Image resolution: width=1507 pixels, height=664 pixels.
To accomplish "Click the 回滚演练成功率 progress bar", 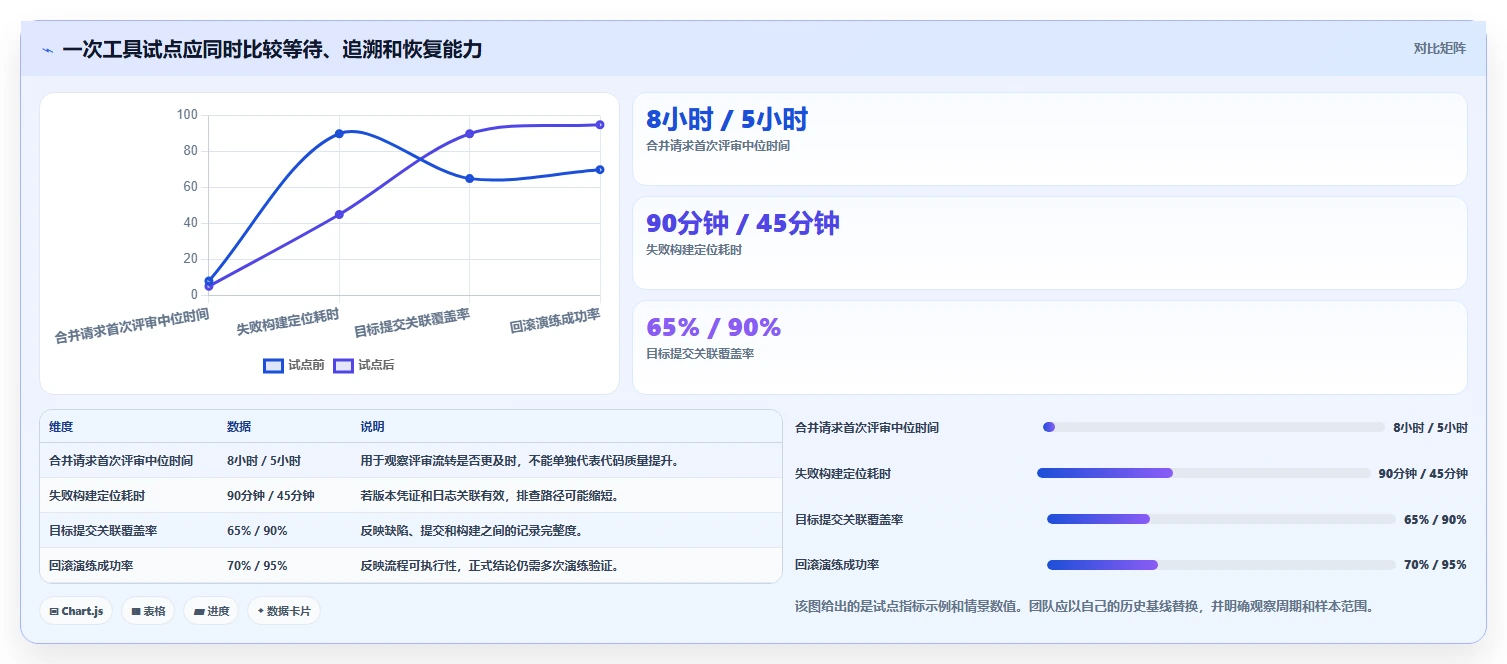I will click(x=1221, y=565).
